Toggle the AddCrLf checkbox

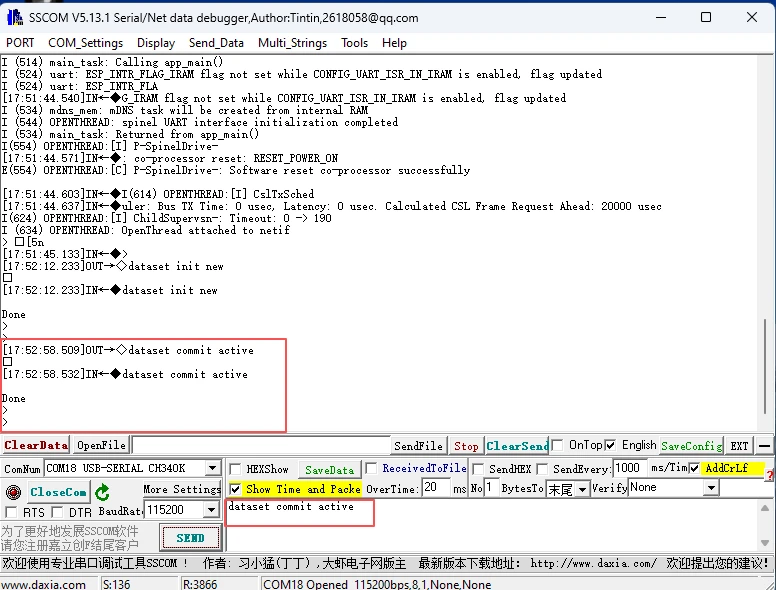(x=694, y=468)
